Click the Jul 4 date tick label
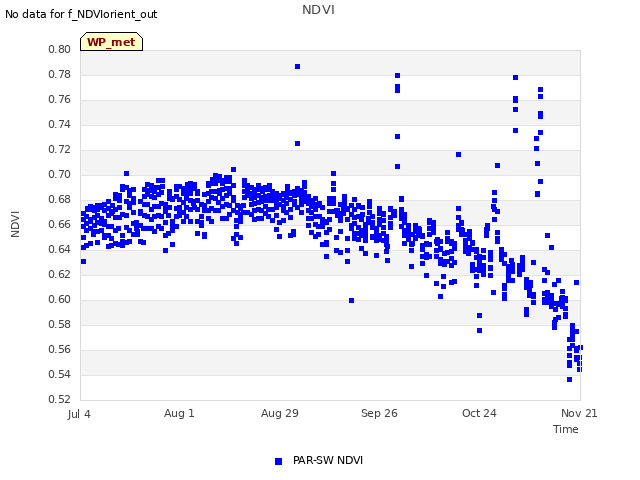The height and width of the screenshot is (480, 640). [79, 414]
